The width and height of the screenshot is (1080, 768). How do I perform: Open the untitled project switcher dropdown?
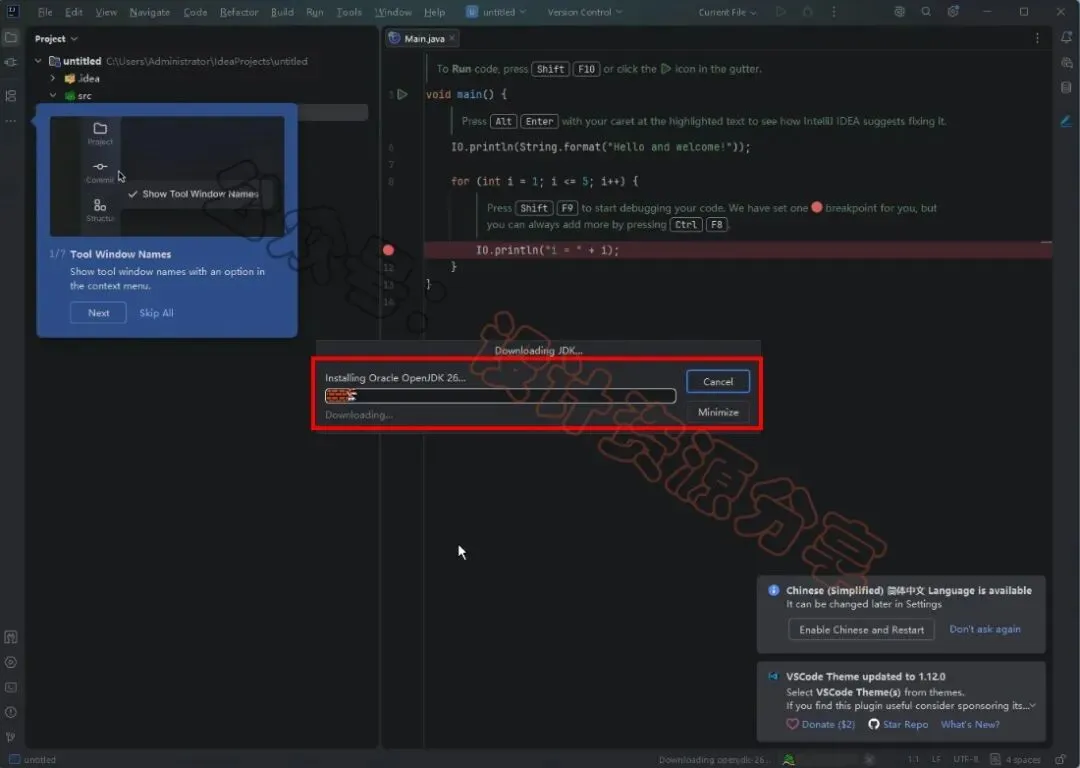(497, 12)
